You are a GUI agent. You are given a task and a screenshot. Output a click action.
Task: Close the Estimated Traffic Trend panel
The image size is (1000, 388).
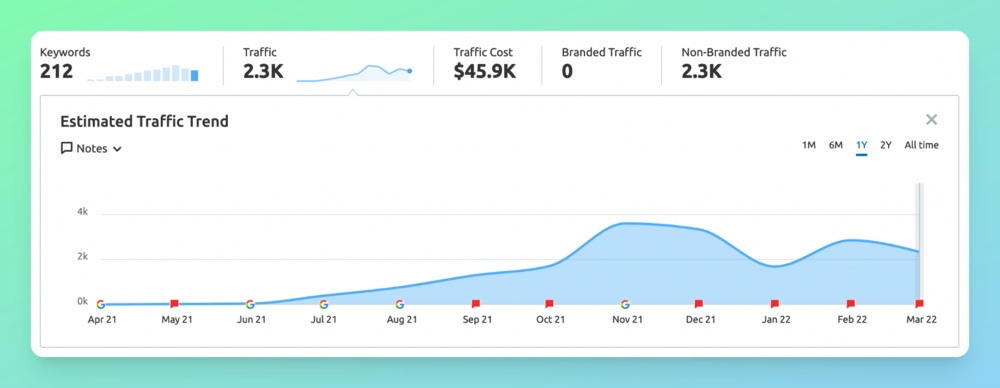click(x=931, y=119)
